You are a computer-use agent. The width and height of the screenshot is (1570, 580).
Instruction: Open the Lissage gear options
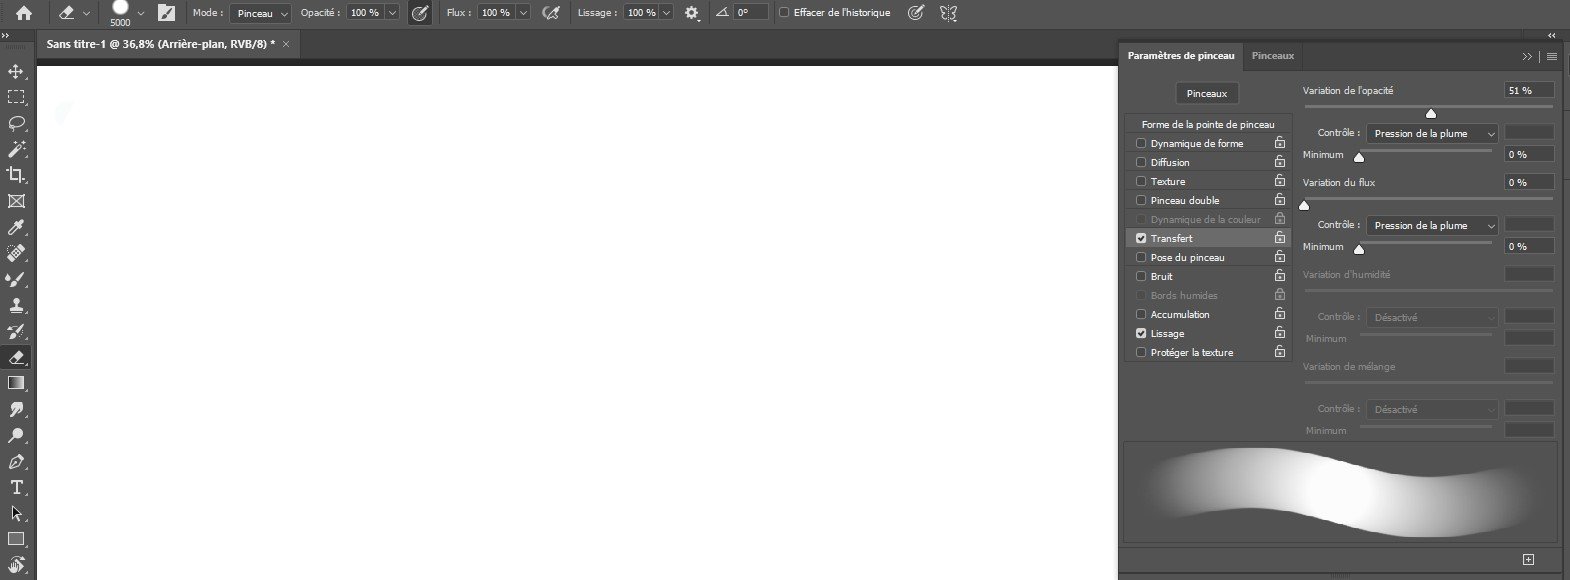tap(691, 13)
